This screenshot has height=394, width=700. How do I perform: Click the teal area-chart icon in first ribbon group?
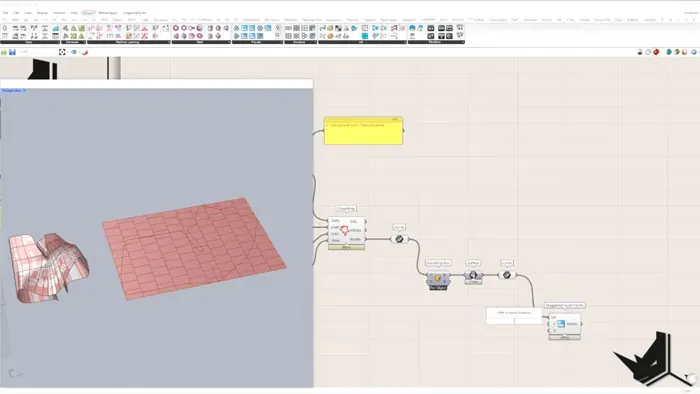coord(55,28)
